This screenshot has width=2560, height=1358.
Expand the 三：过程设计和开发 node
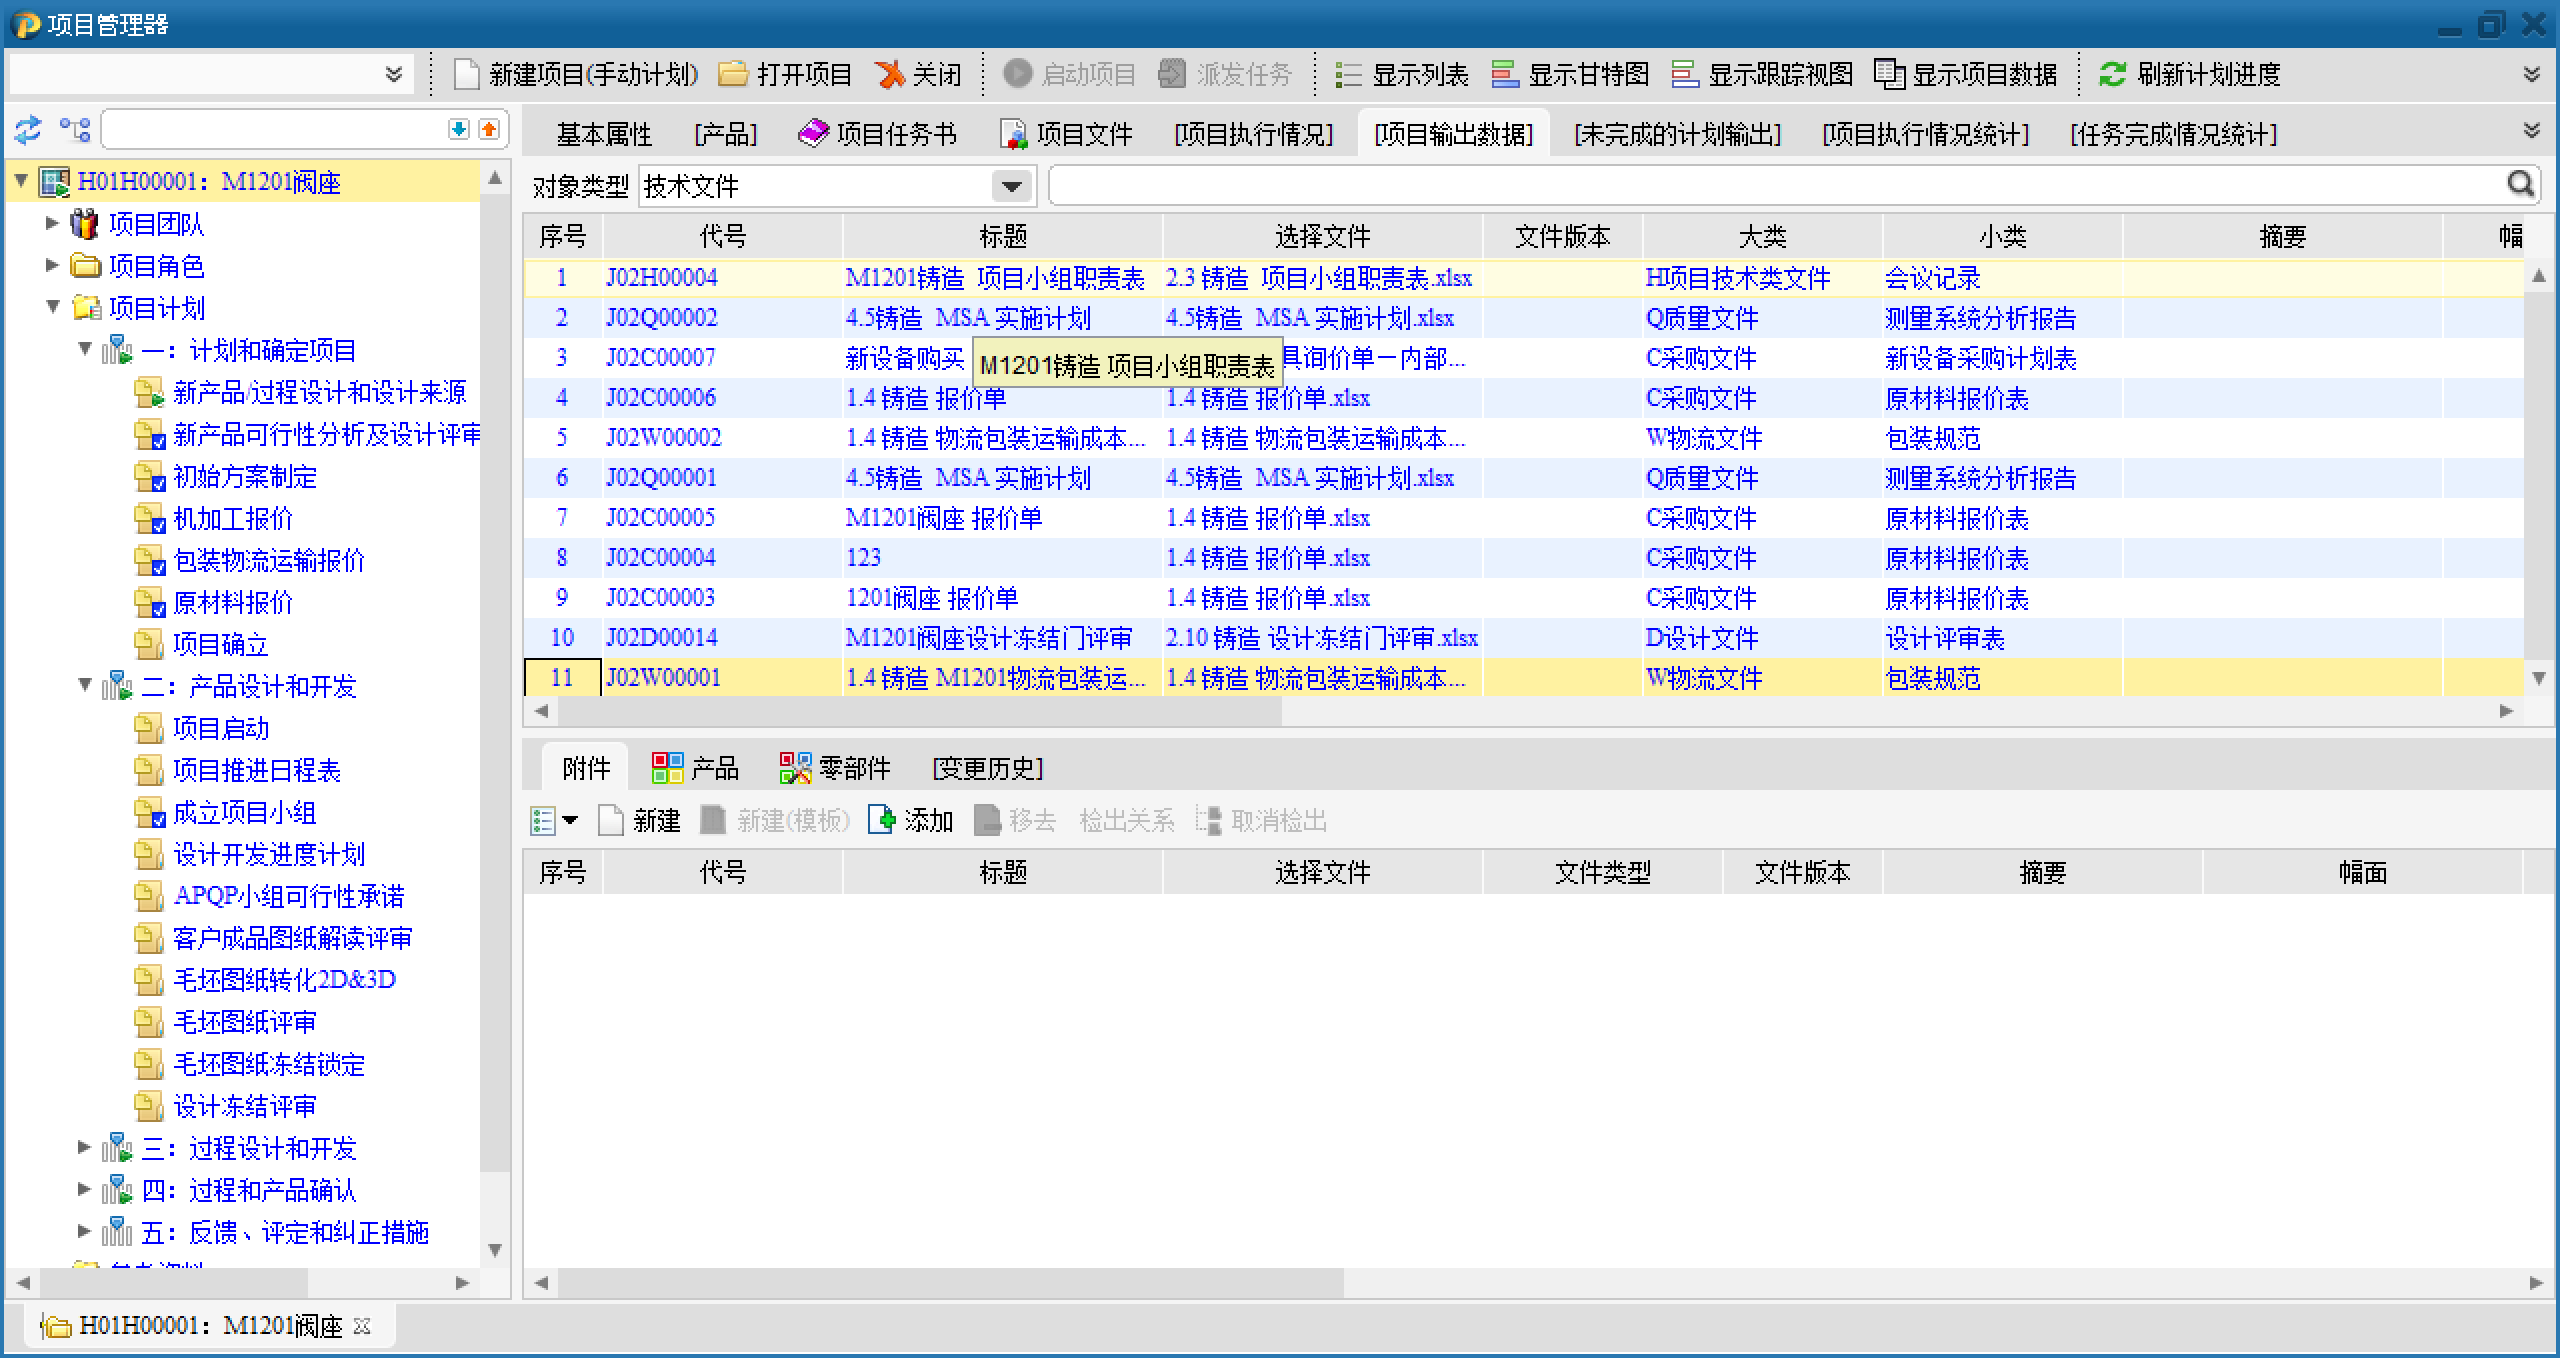(85, 1148)
